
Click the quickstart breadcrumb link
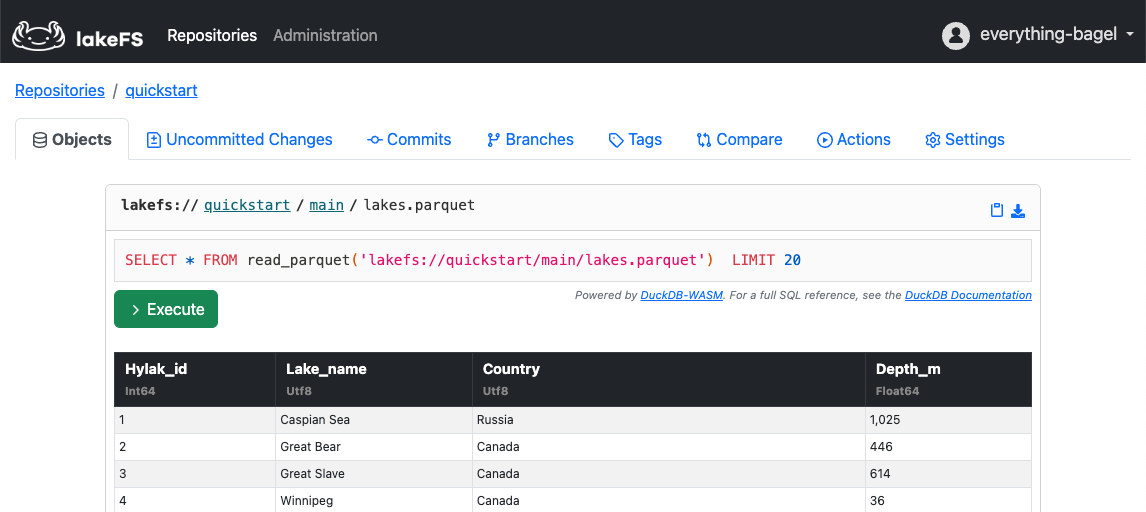pyautogui.click(x=161, y=90)
